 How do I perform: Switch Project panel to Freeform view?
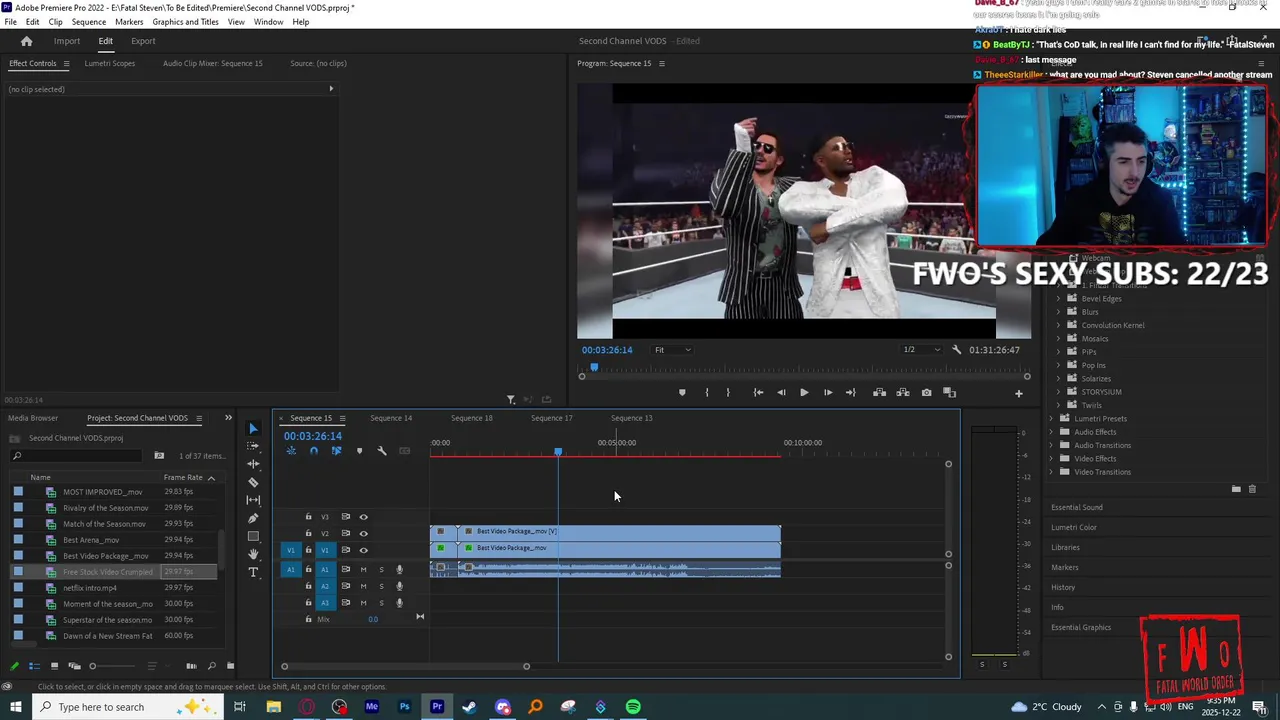73,666
